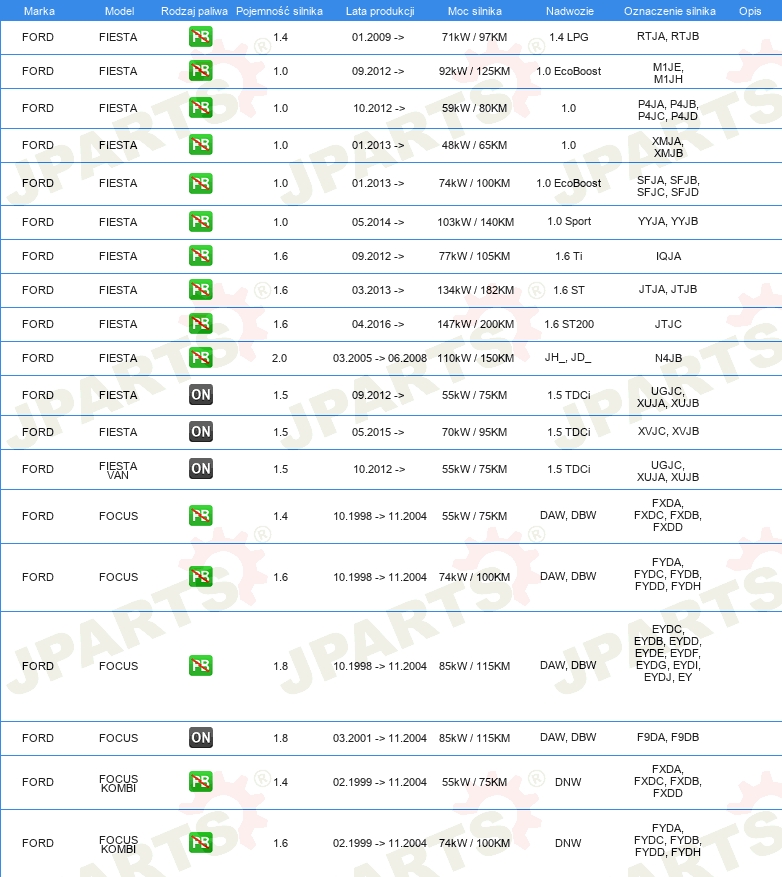Image resolution: width=782 pixels, height=877 pixels.
Task: Select engine code cell P4JA, P4JB, P4JC, P4JD
Action: [668, 110]
